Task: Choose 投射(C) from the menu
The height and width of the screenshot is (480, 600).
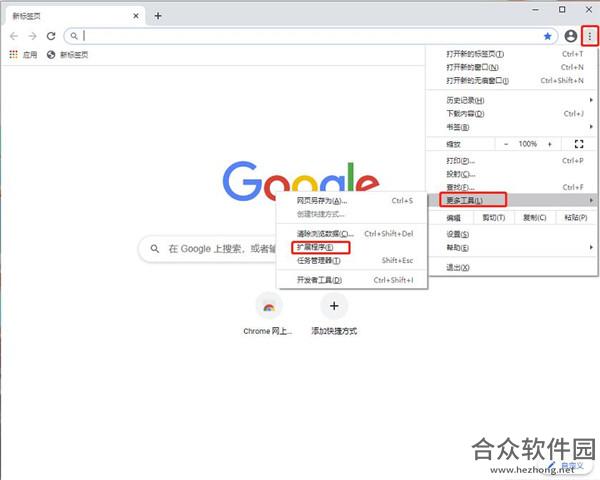Action: pos(512,174)
